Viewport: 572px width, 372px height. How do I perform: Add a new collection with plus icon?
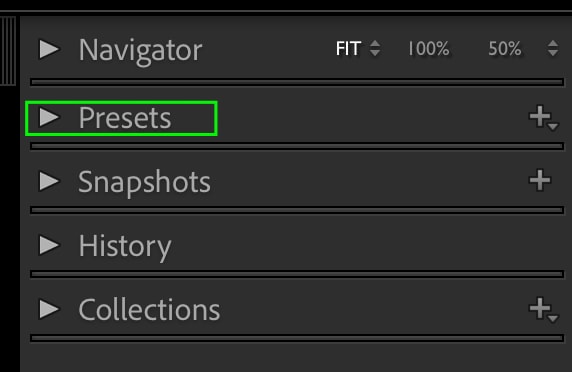coord(543,309)
